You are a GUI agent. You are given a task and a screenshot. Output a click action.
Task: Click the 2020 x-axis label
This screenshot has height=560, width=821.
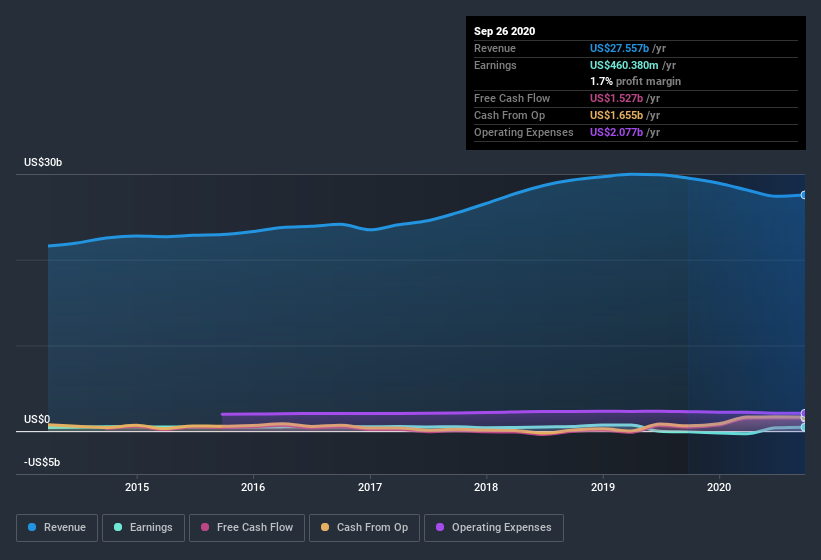pos(719,487)
